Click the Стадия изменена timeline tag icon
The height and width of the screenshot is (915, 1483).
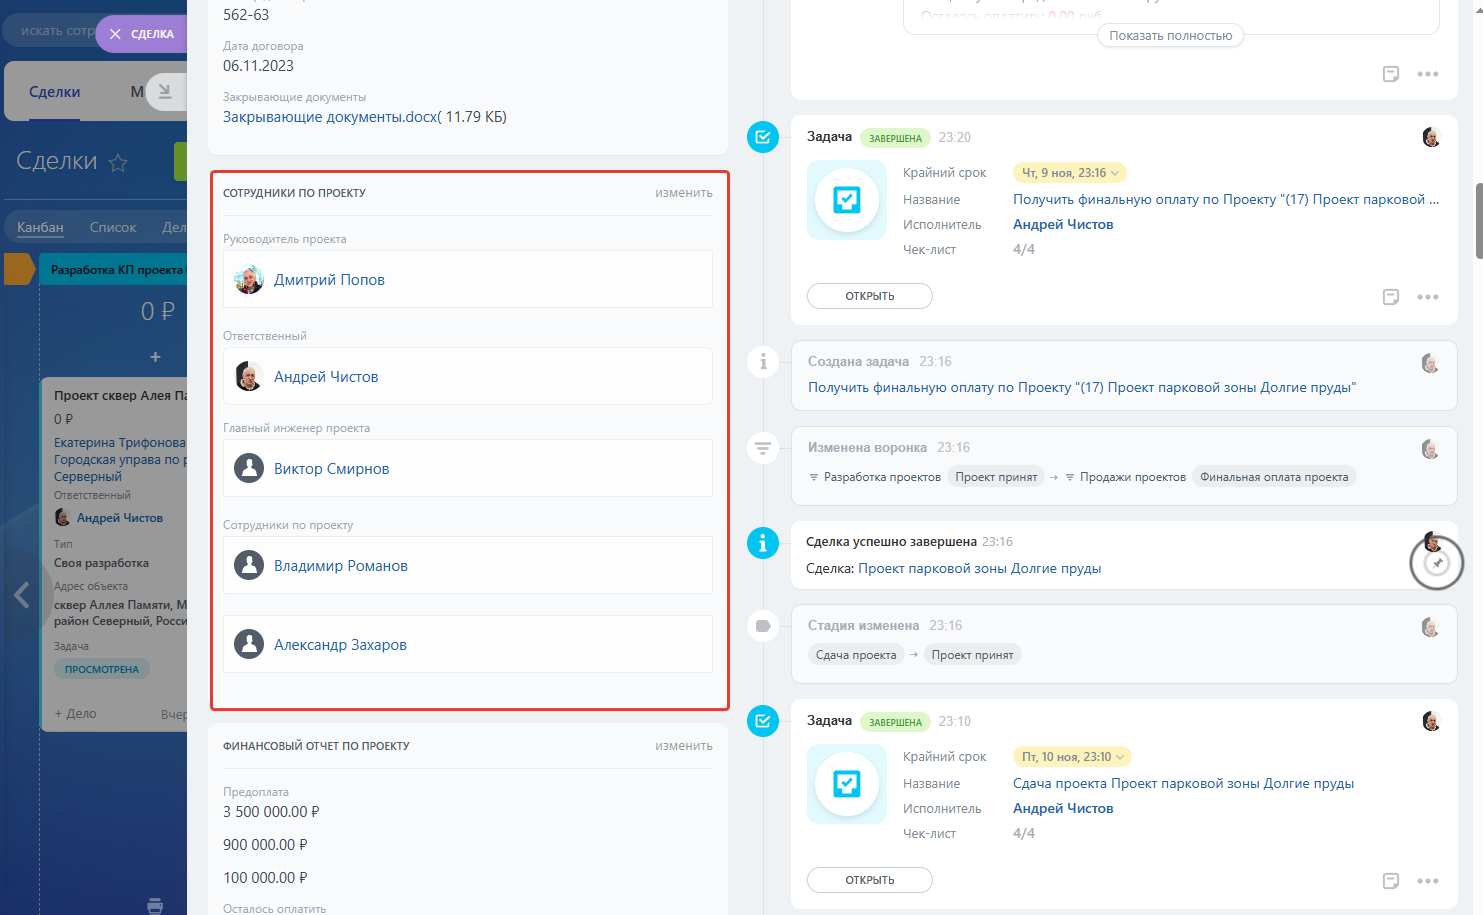(763, 626)
